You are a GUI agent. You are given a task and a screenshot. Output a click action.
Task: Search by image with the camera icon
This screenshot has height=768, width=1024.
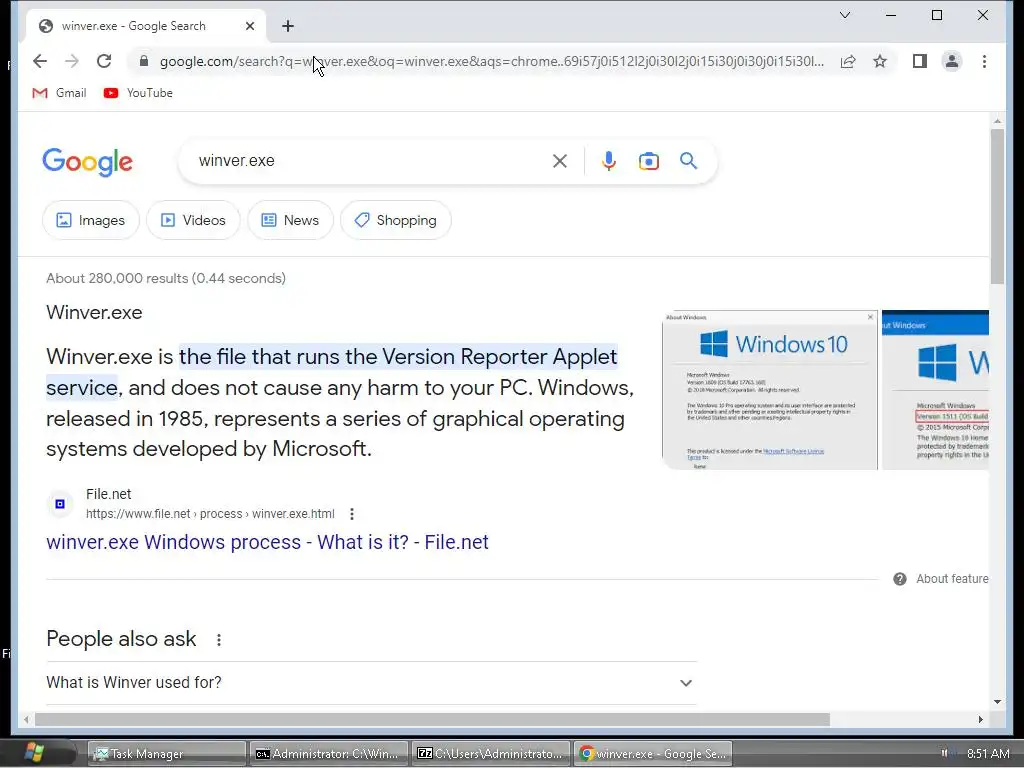648,161
